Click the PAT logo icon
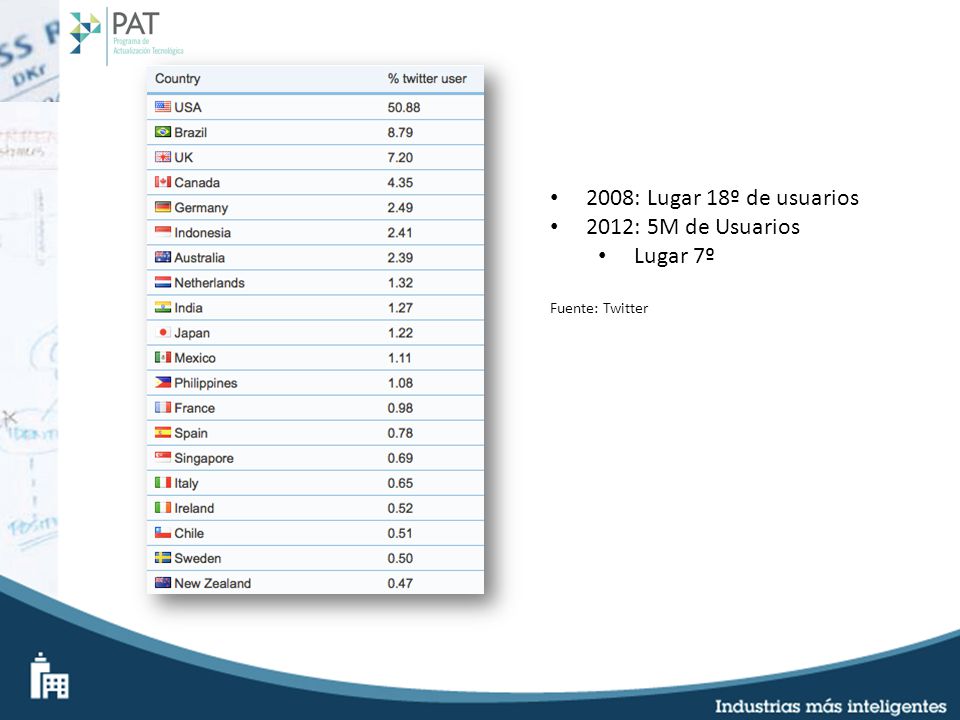 click(85, 33)
